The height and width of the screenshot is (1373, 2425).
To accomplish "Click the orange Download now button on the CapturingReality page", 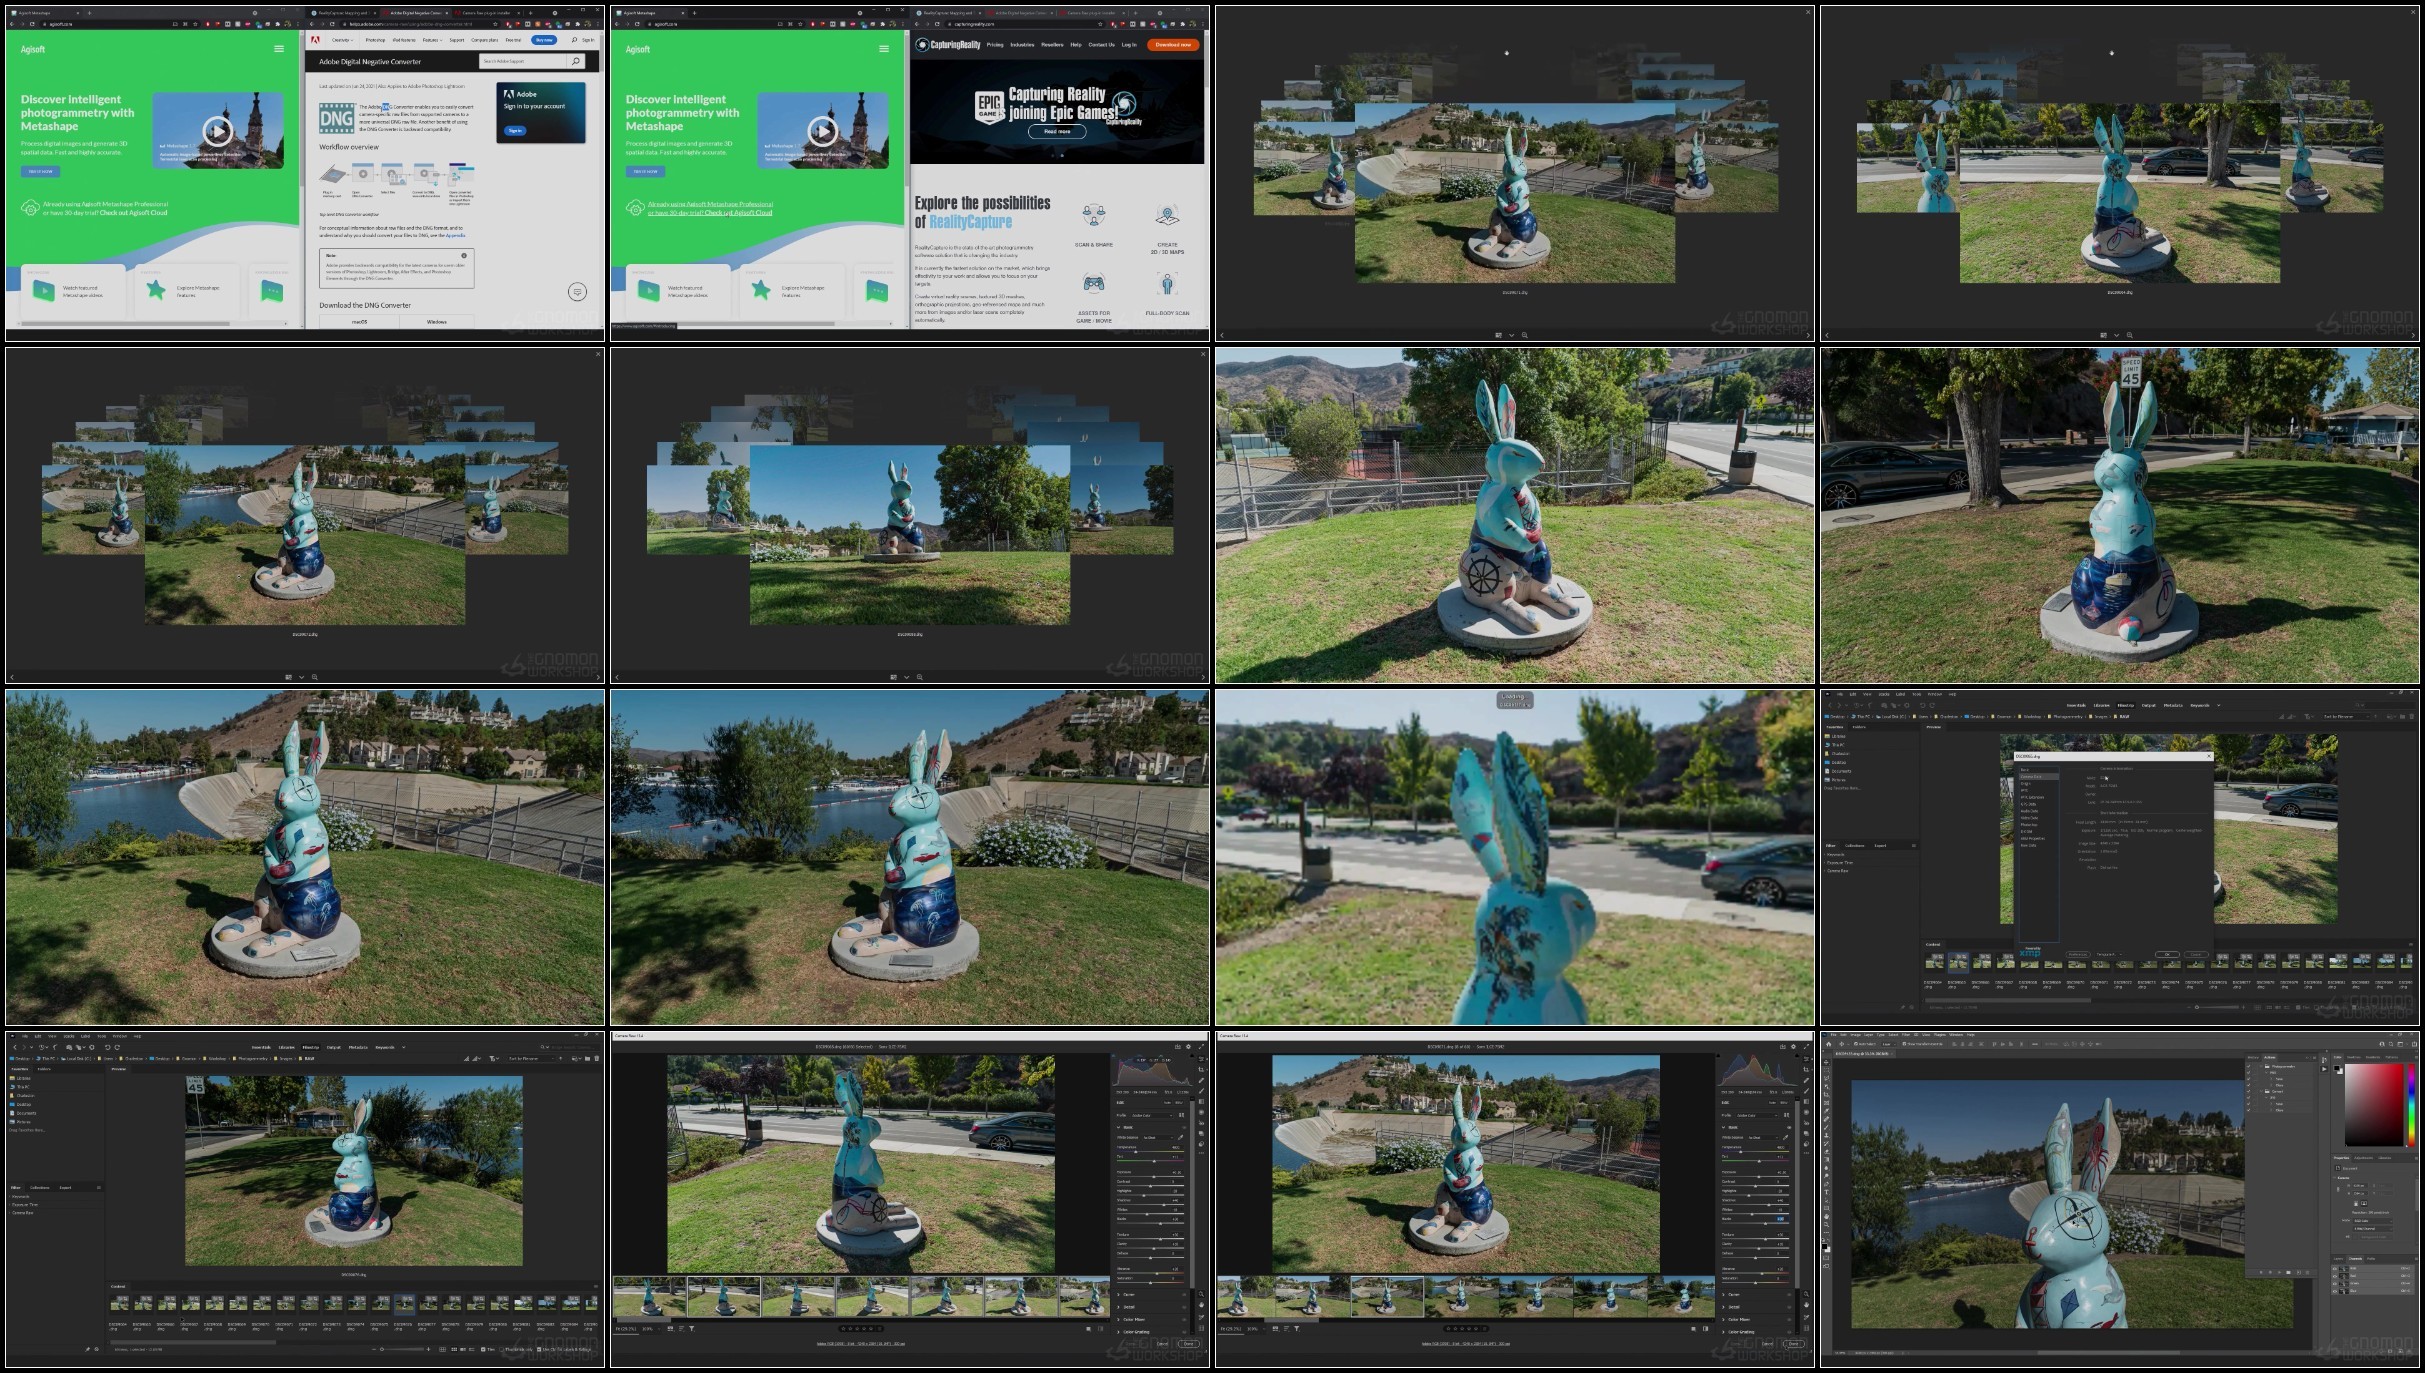I will [1173, 44].
